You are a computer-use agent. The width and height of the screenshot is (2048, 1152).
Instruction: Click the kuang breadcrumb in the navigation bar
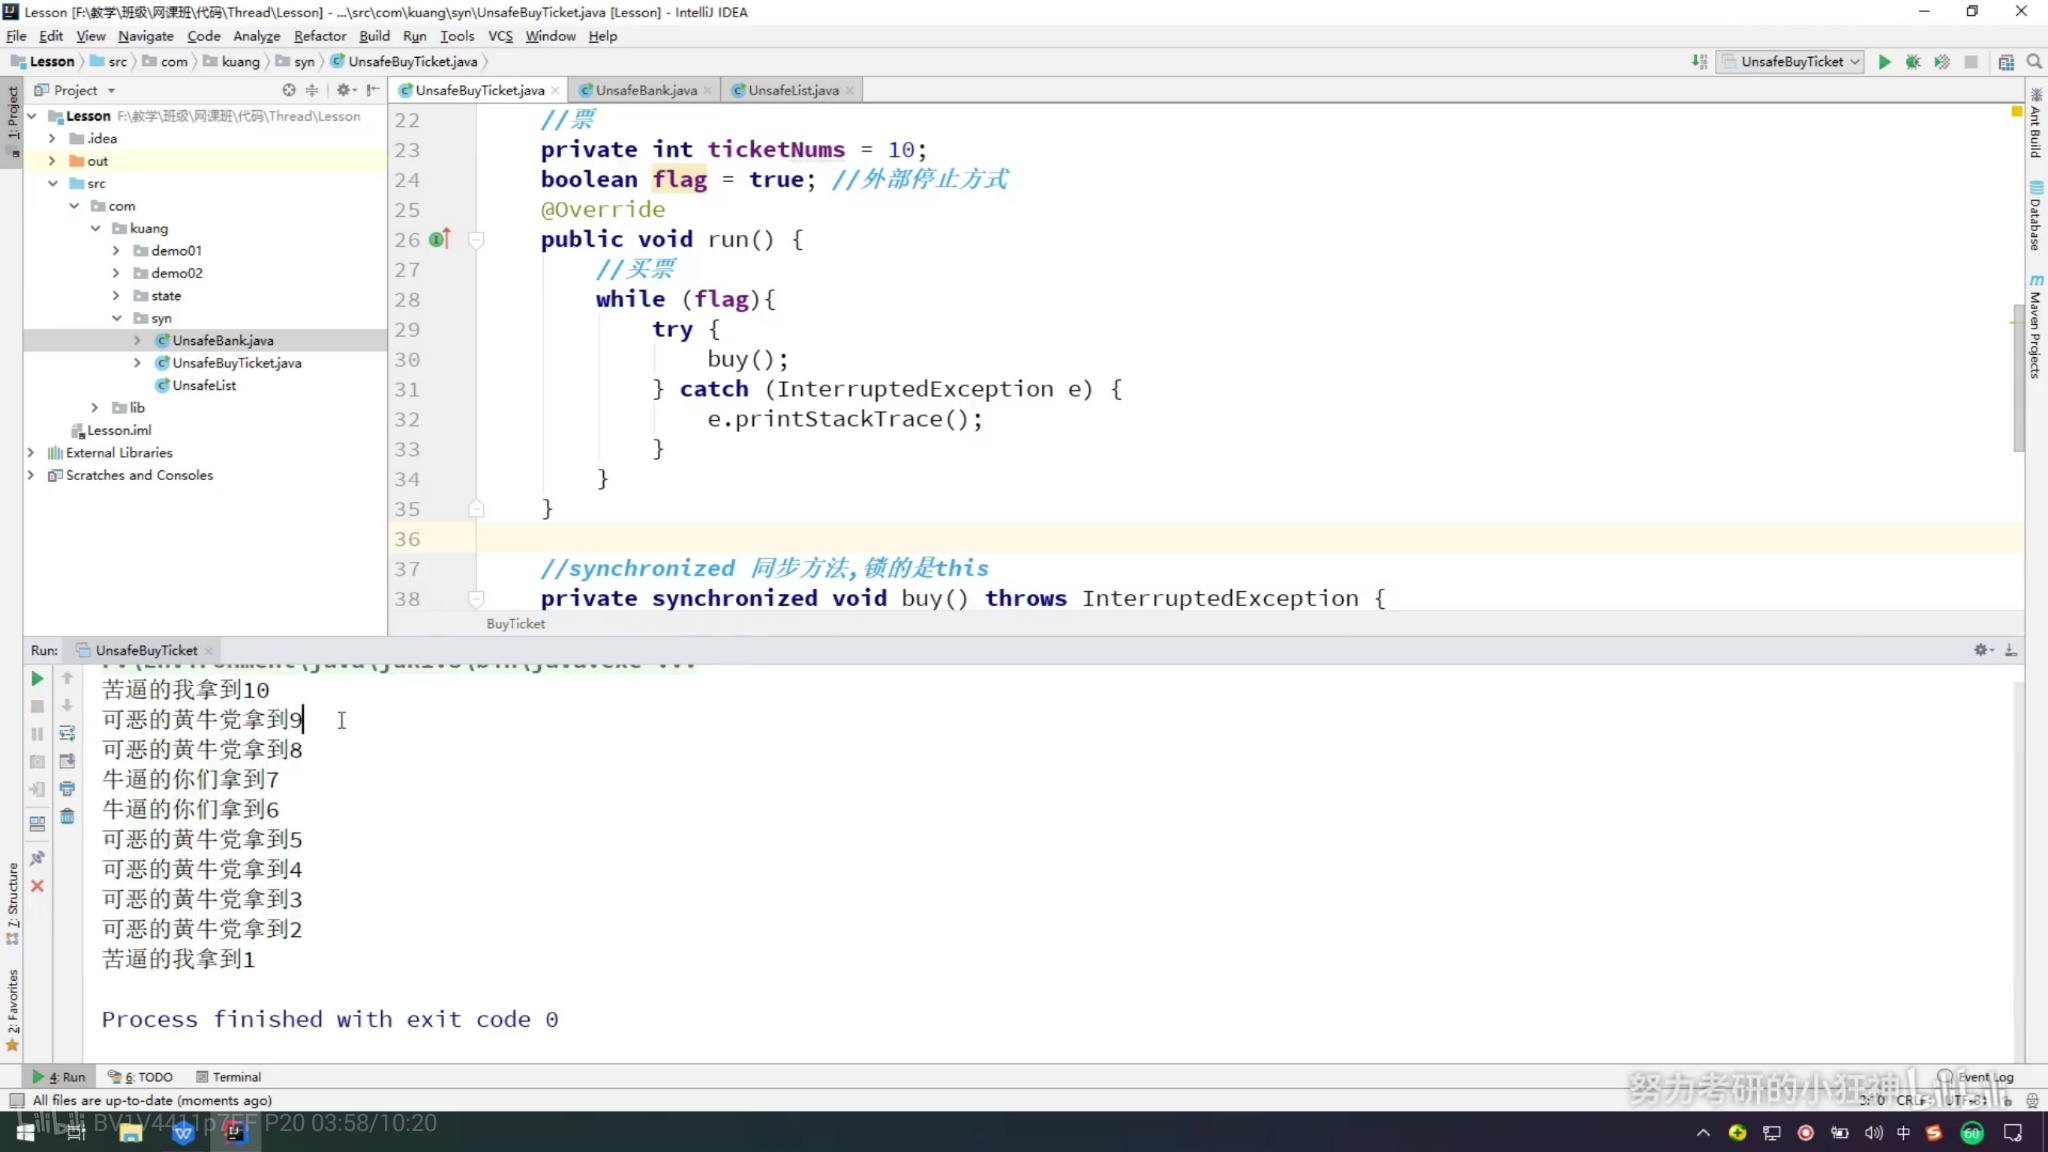pyautogui.click(x=240, y=62)
